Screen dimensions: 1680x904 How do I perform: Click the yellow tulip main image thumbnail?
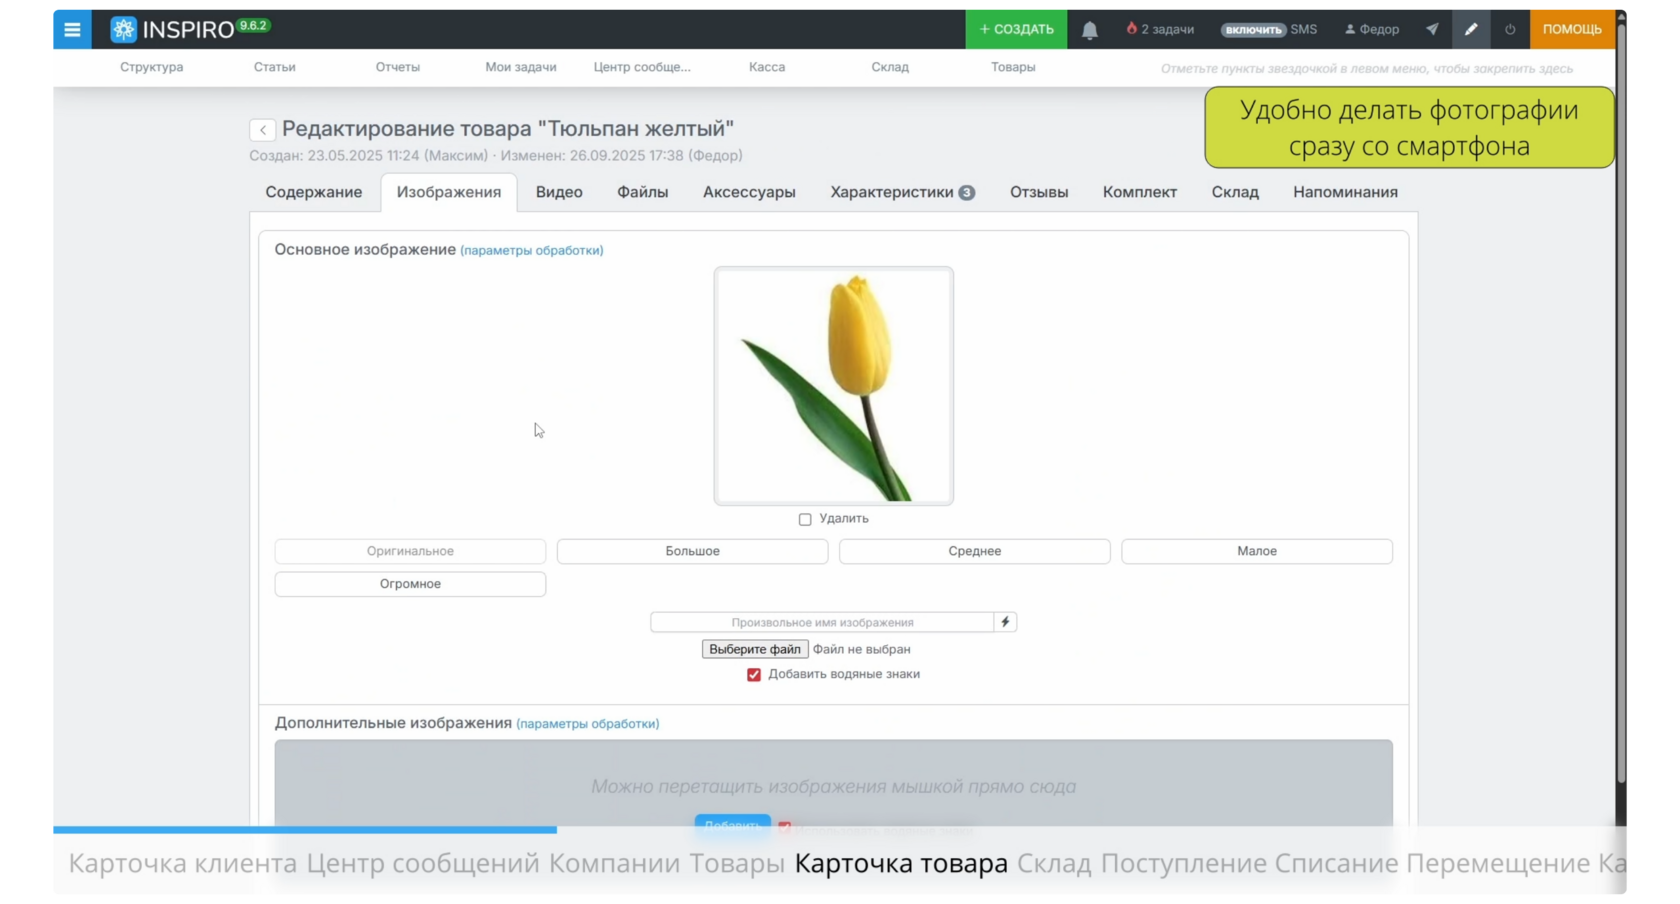click(834, 386)
